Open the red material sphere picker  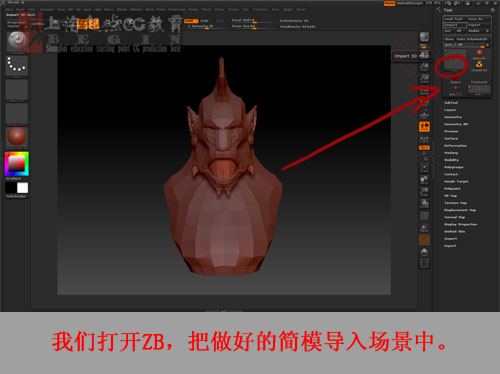point(17,137)
